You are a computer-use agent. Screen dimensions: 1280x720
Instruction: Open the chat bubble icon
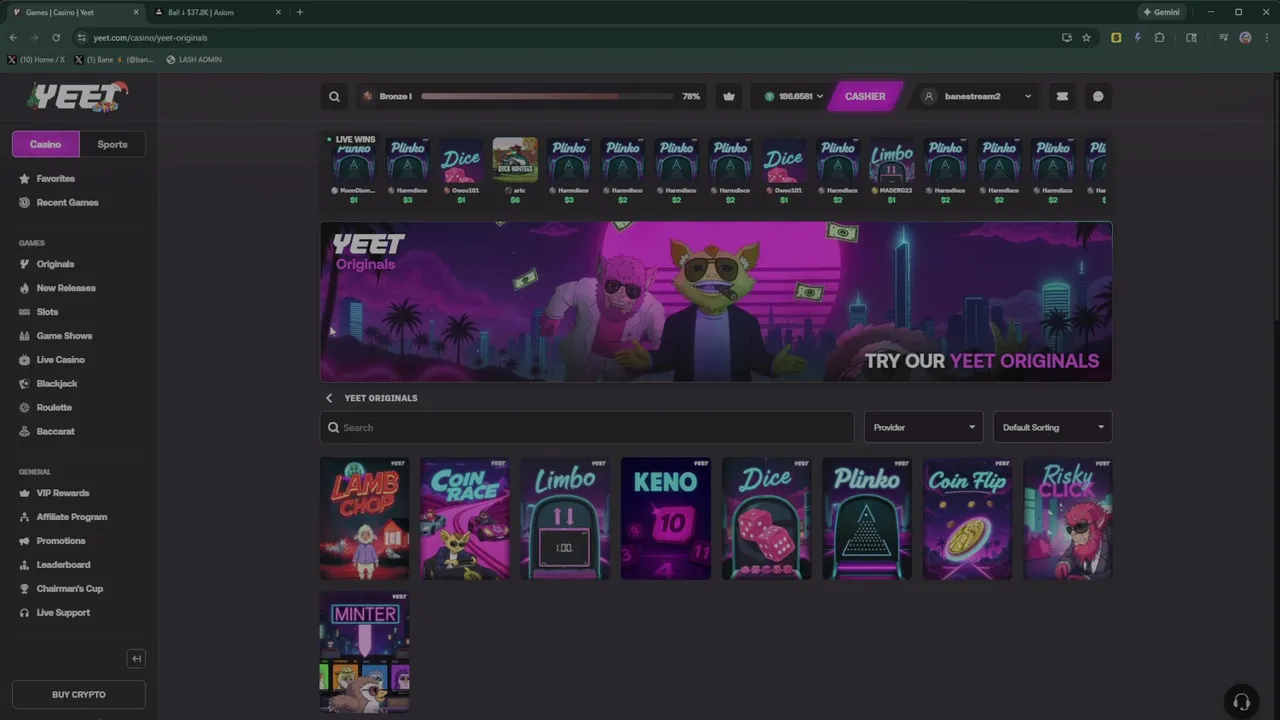[1098, 97]
